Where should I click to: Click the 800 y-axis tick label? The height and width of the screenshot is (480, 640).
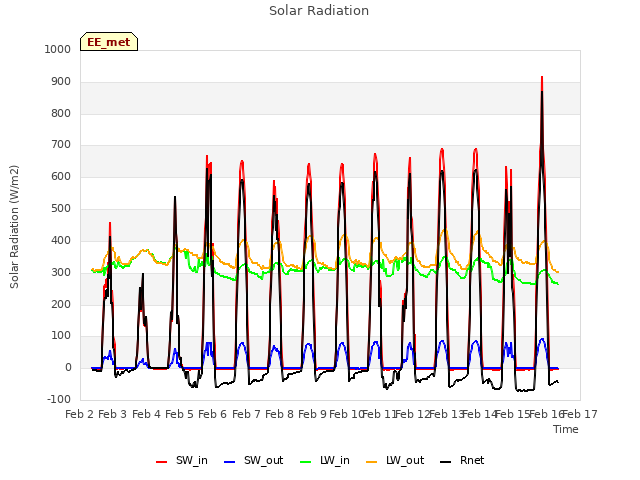[x=61, y=113]
